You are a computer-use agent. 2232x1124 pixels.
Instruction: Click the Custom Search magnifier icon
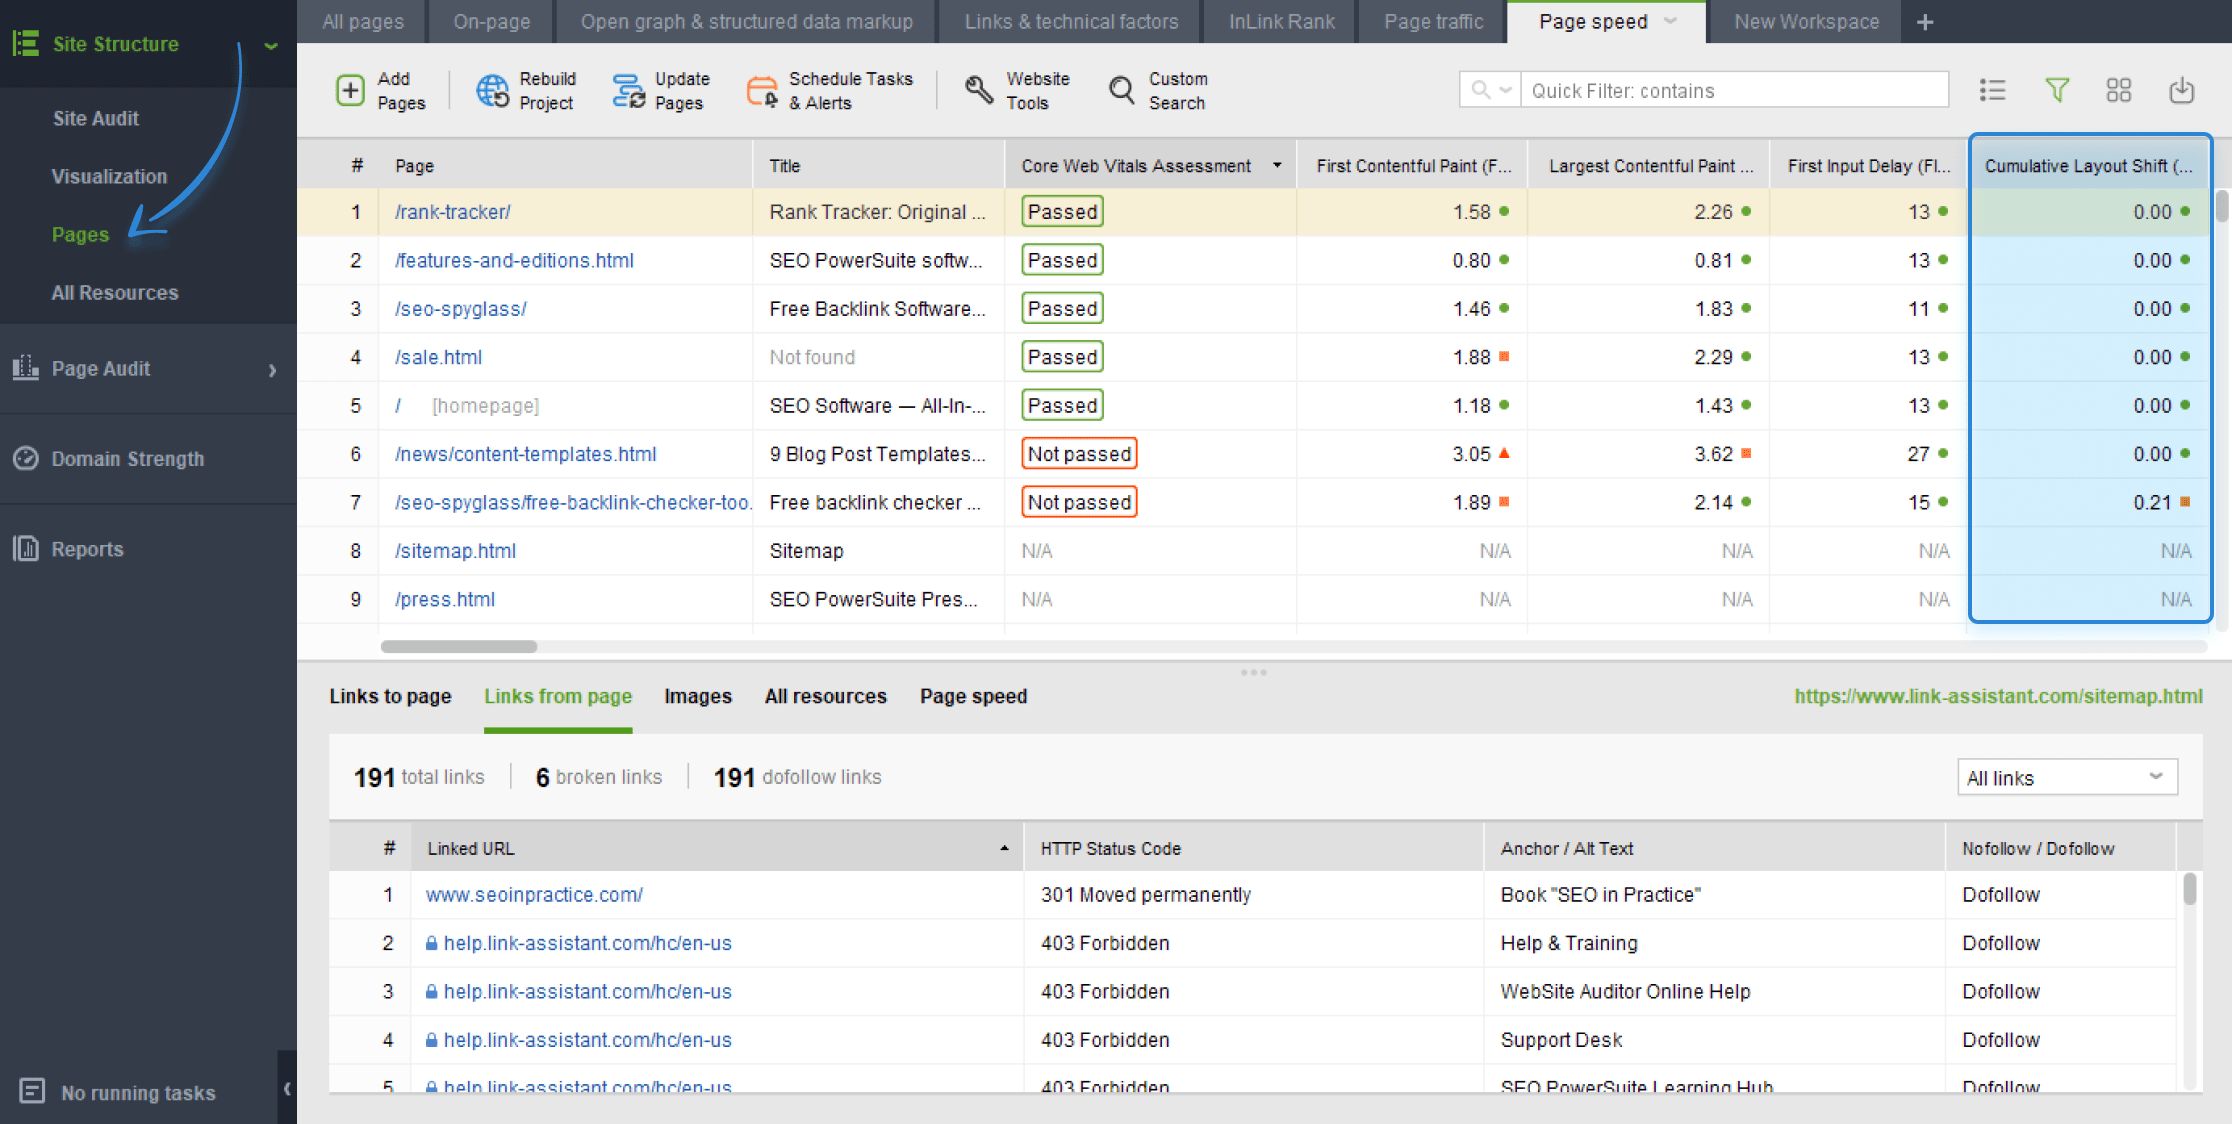point(1122,91)
